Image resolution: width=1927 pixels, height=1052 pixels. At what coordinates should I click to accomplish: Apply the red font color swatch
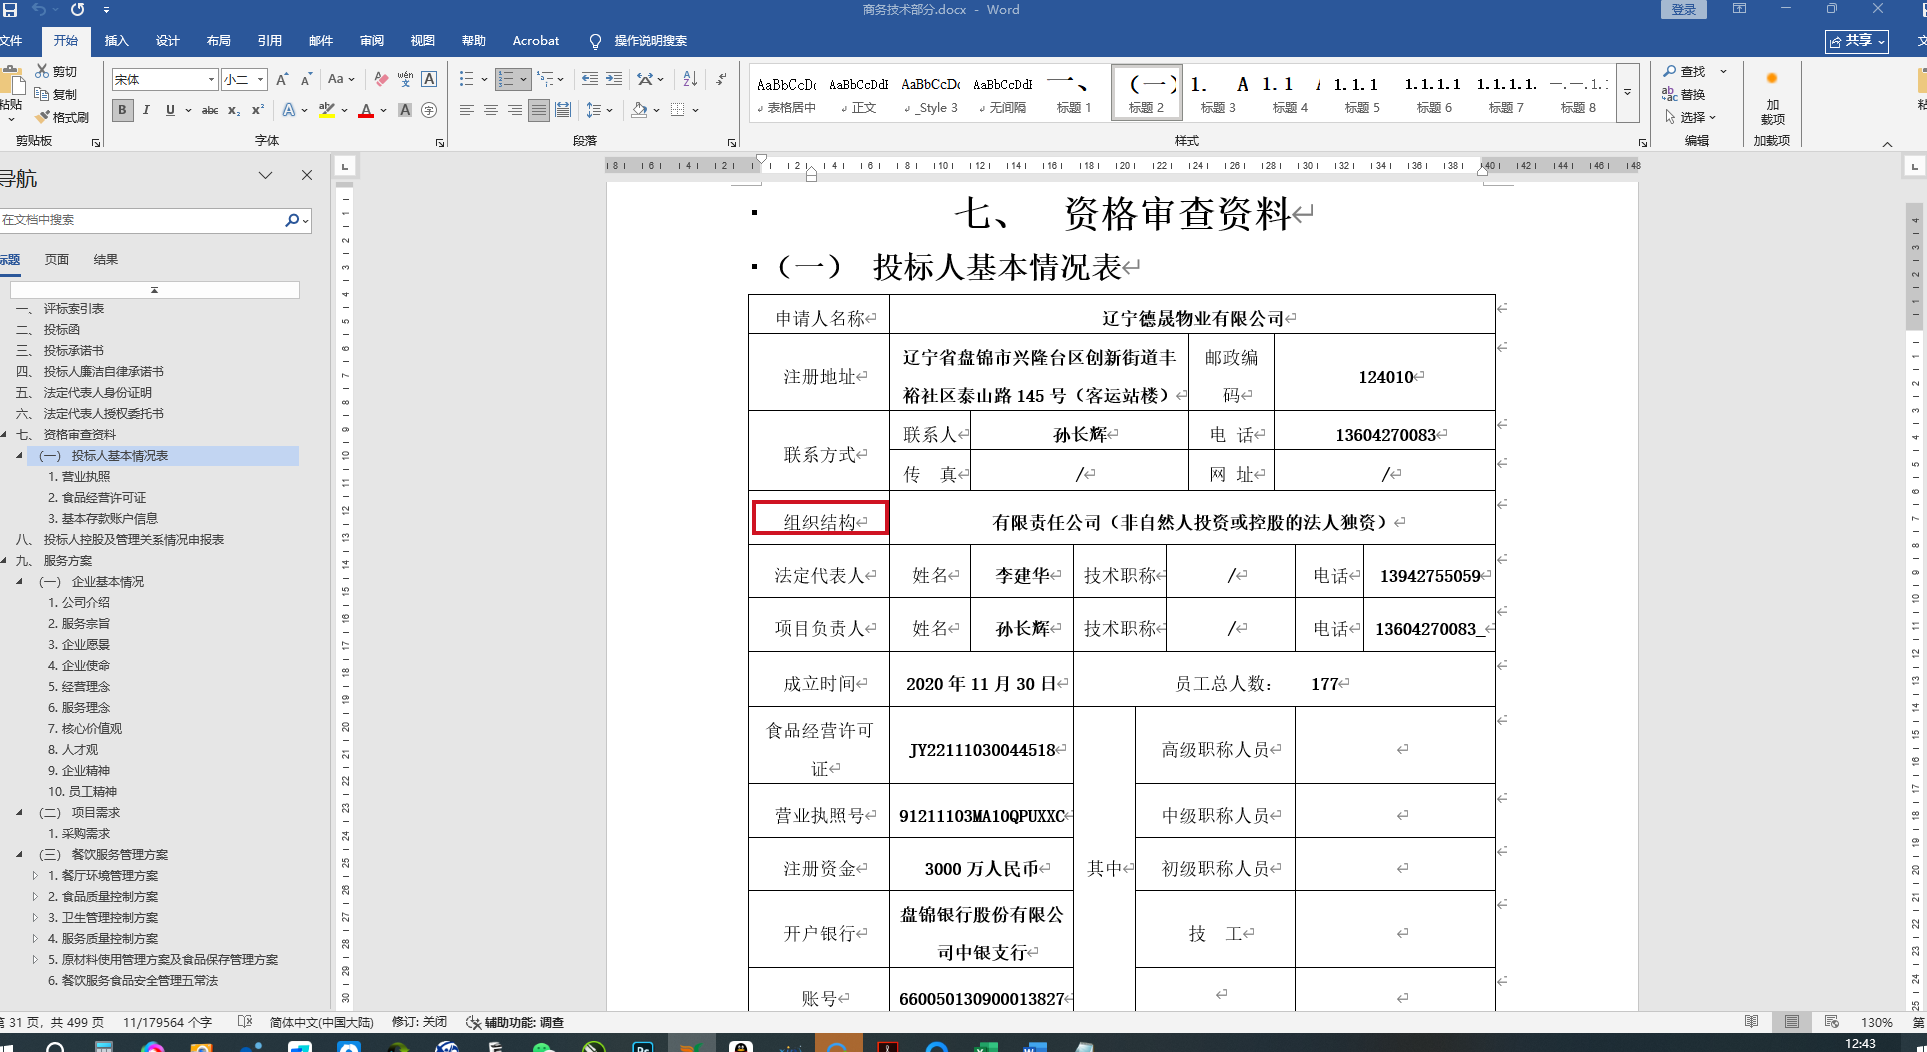[366, 110]
